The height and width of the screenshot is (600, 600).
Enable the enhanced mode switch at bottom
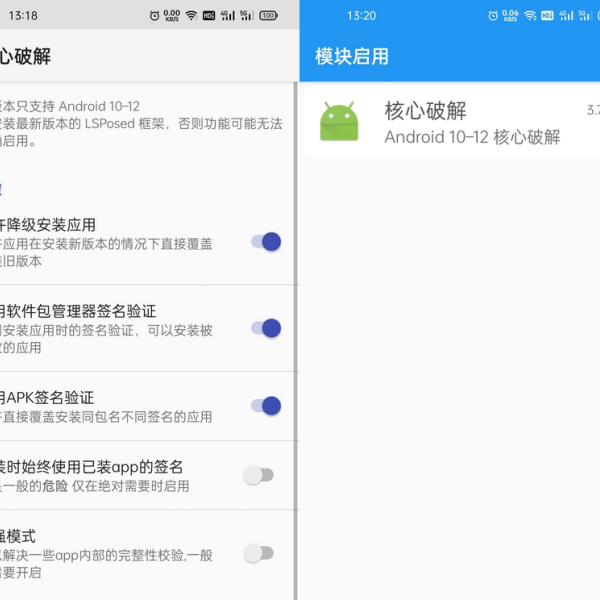coord(259,553)
